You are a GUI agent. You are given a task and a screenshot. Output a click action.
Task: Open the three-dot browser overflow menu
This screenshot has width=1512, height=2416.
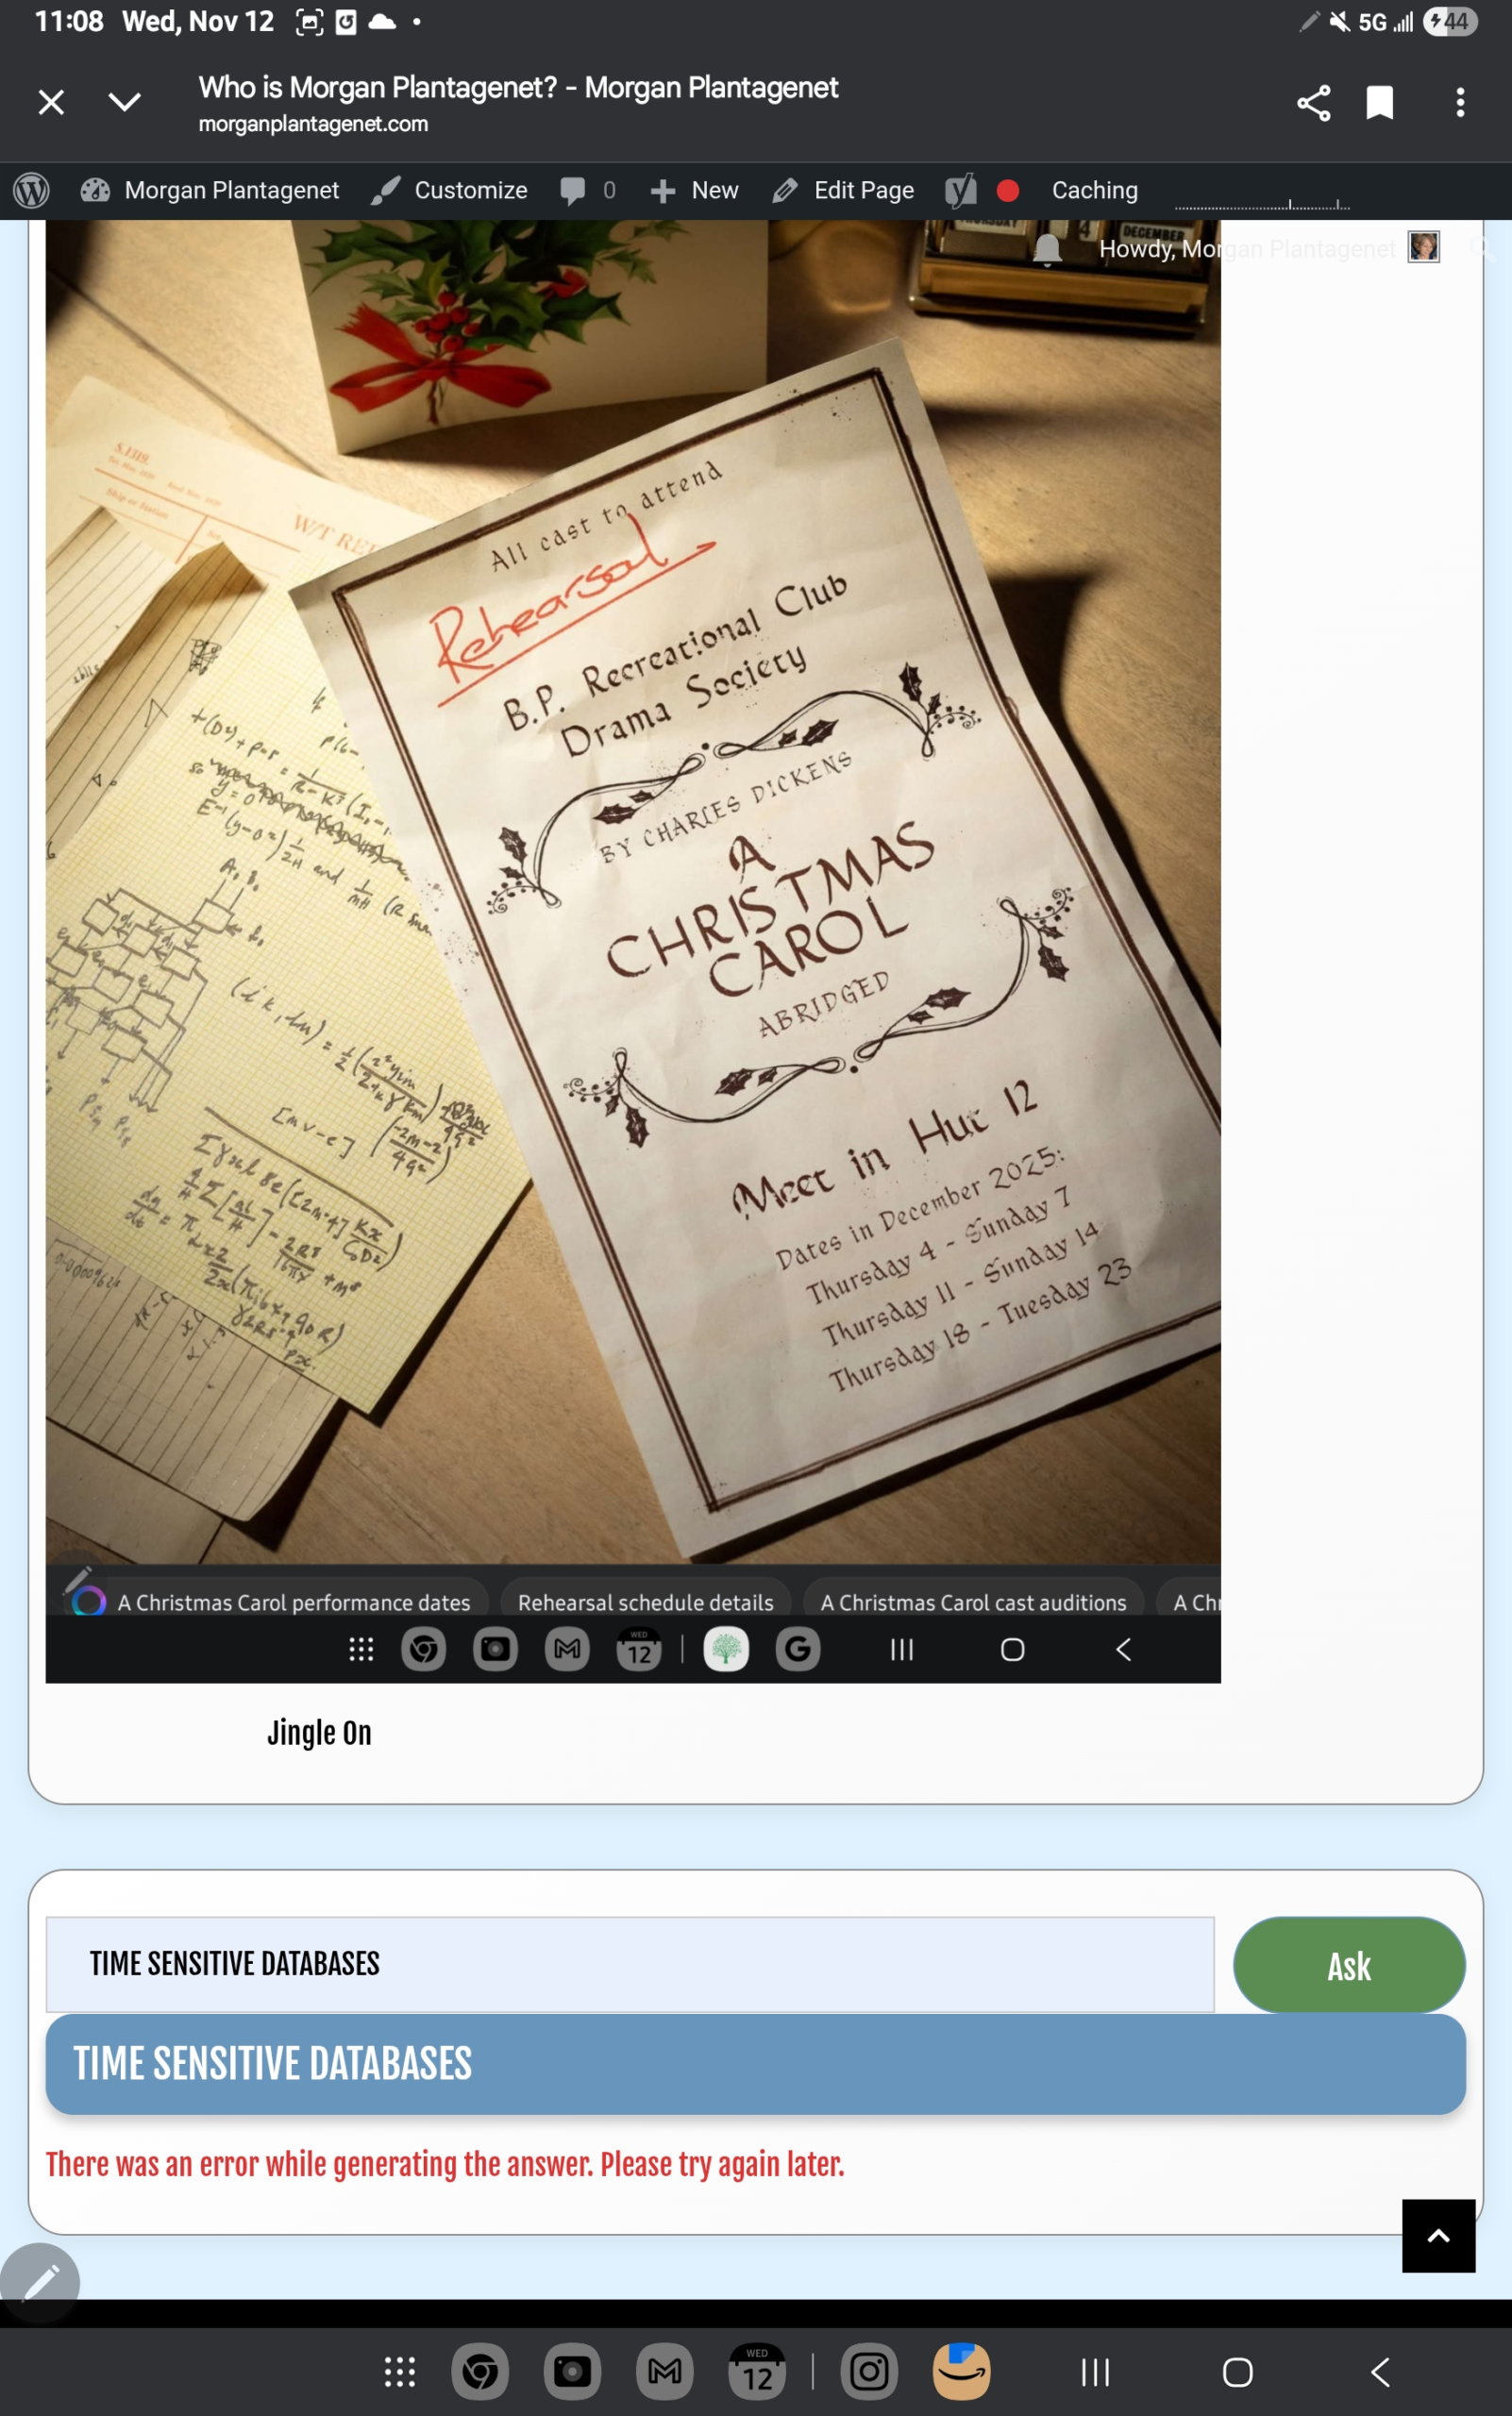click(x=1459, y=103)
